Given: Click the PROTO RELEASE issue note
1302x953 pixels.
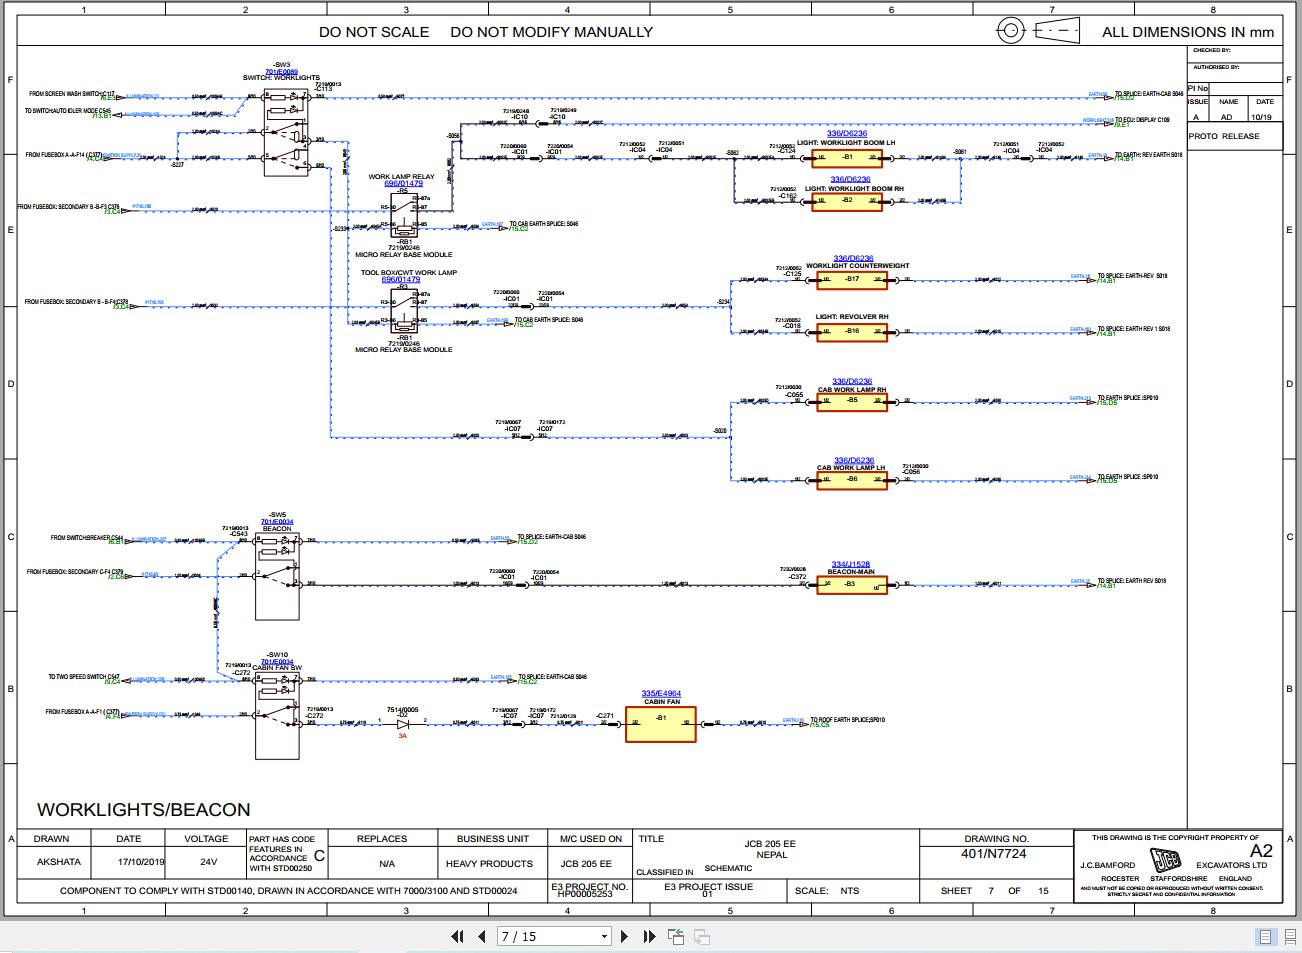Looking at the screenshot, I should point(1224,136).
